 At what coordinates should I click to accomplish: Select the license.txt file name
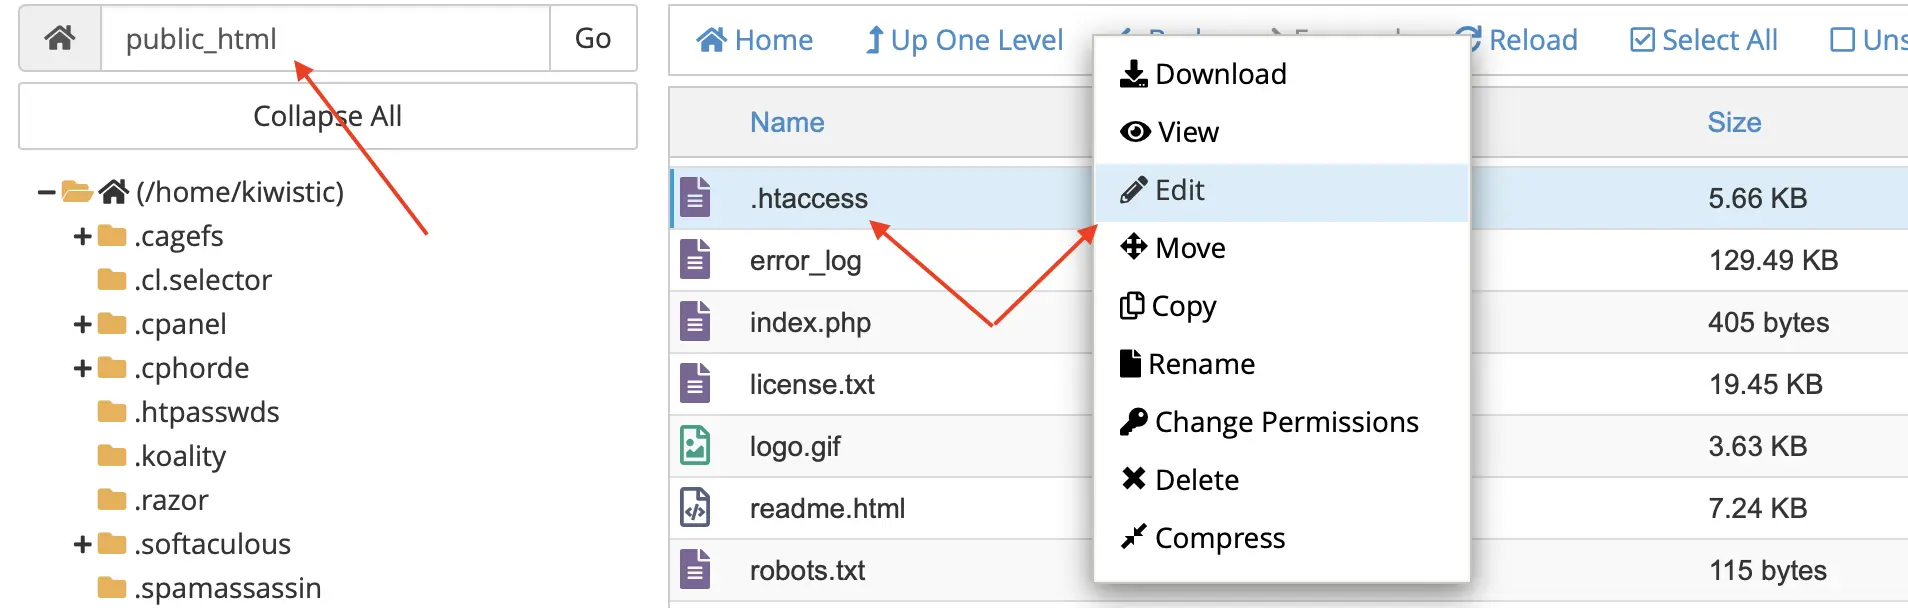pyautogui.click(x=812, y=384)
